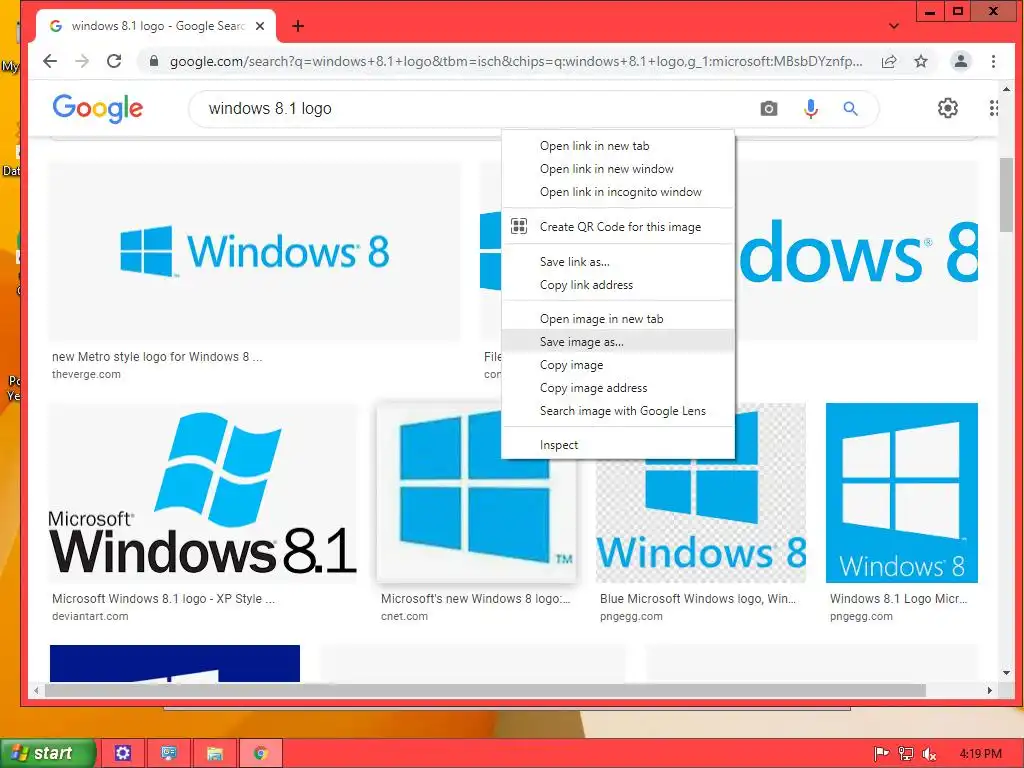1024x768 pixels.
Task: Reload the current page
Action: 114,61
